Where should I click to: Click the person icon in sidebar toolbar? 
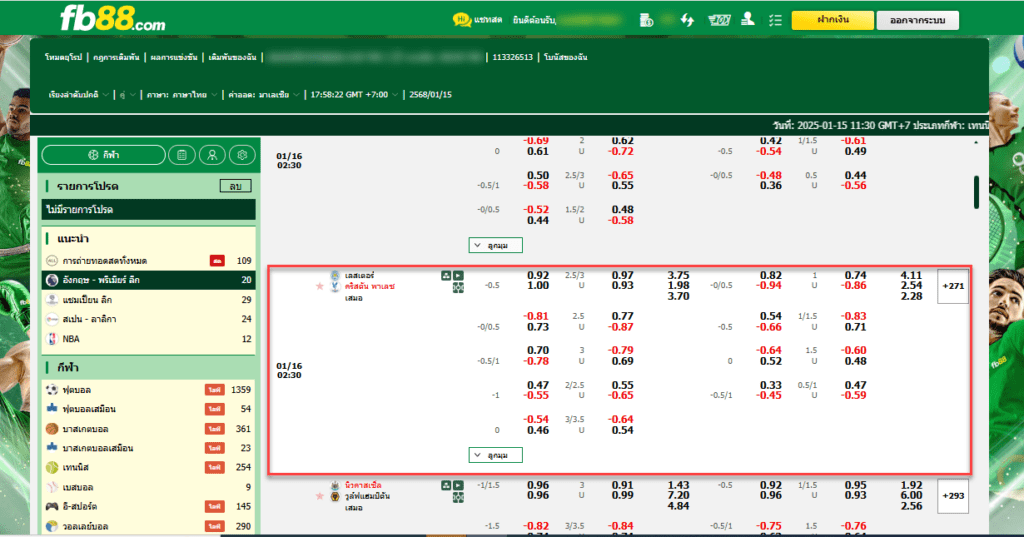(x=212, y=155)
